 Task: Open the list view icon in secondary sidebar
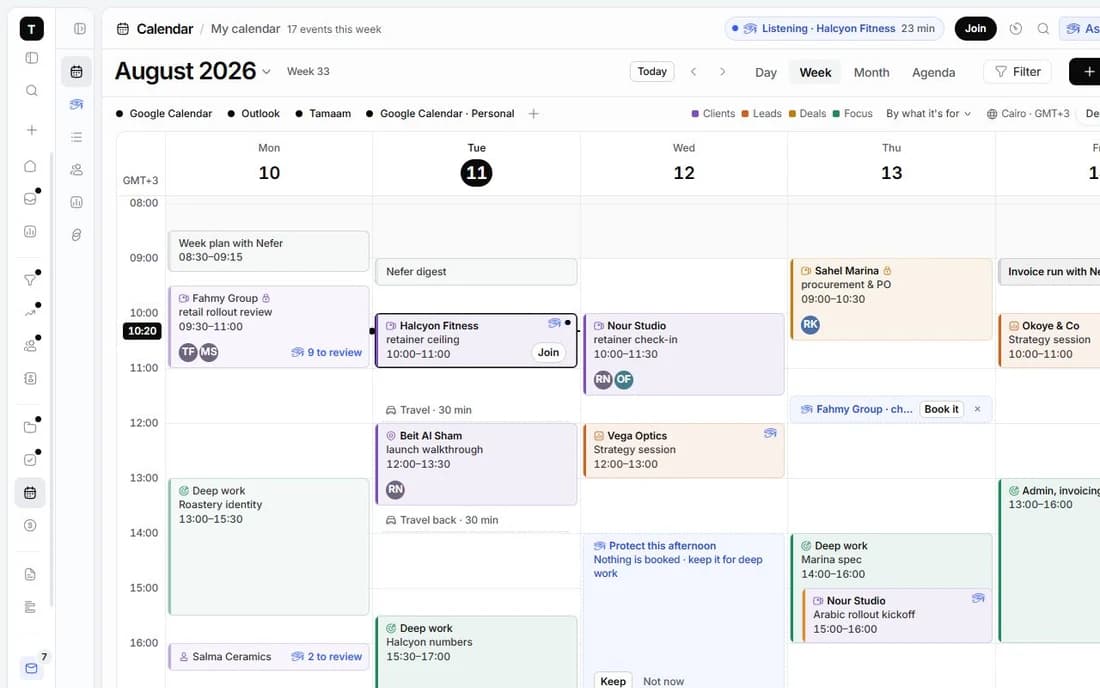point(76,137)
